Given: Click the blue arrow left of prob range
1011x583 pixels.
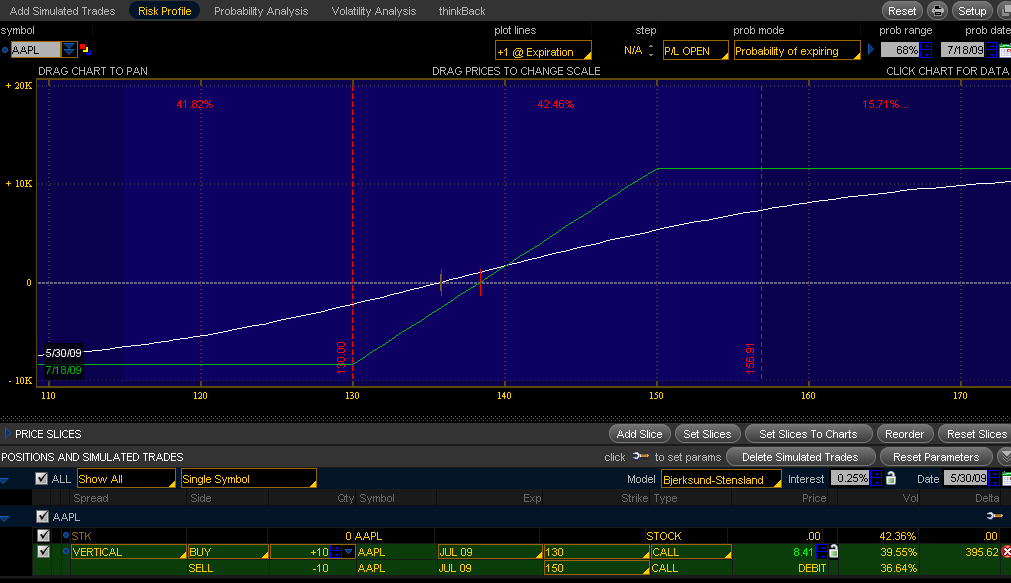Looking at the screenshot, I should pyautogui.click(x=870, y=49).
